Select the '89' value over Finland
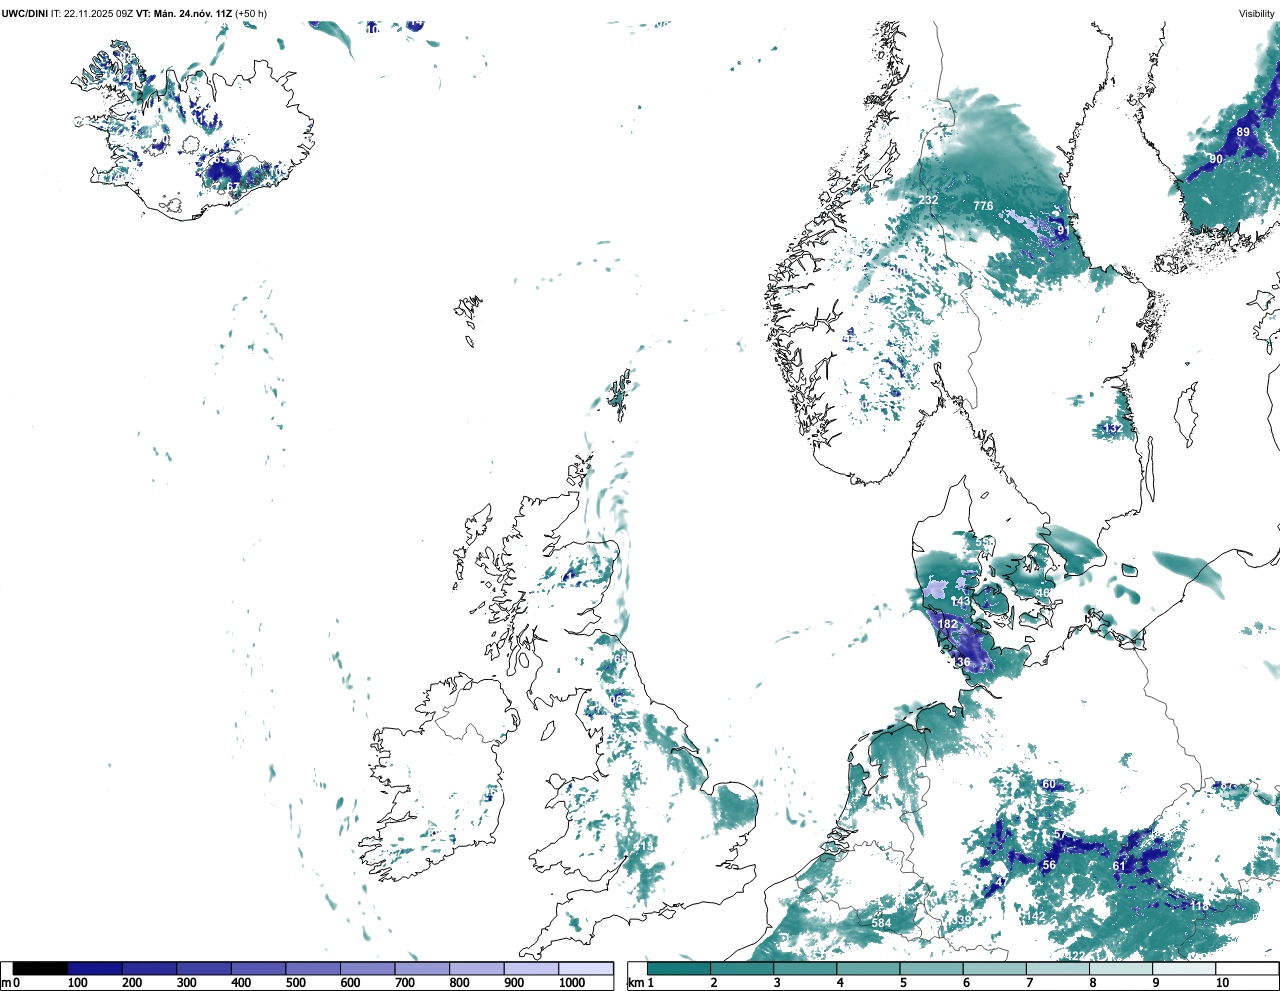 (x=1243, y=132)
